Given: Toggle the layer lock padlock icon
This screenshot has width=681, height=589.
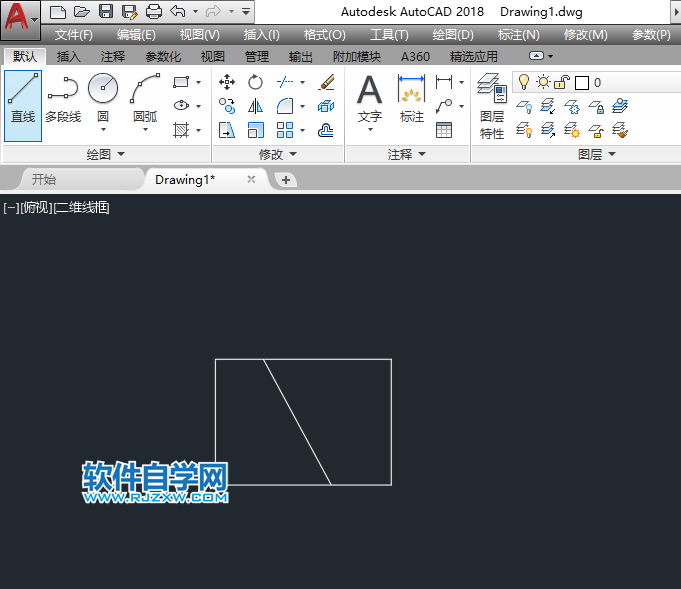Looking at the screenshot, I should coord(561,82).
